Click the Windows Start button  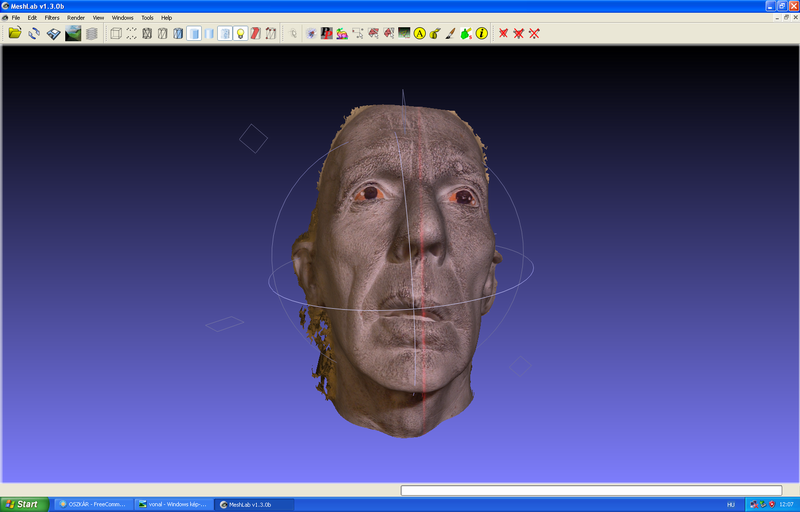point(24,504)
